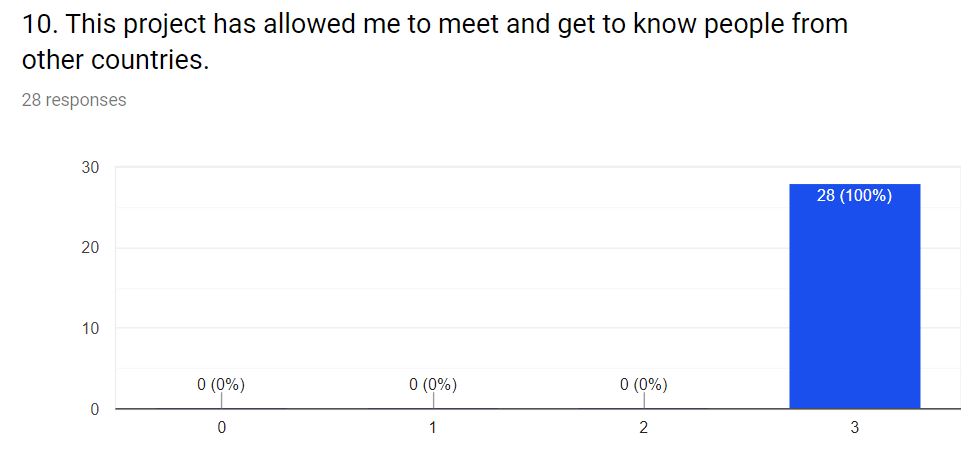This screenshot has height=454, width=976.
Task: Click the tick mark above category 1
Action: 433,400
